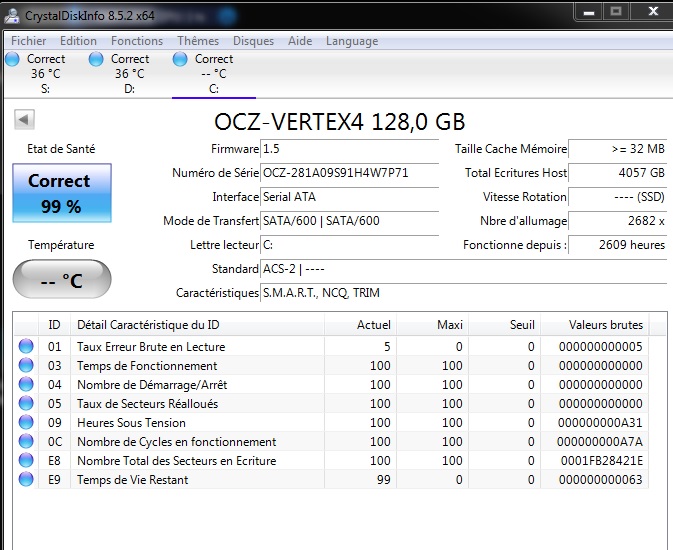Click the Caractéristiques field S.M.A.R.T., NCQ, TRIM
The height and width of the screenshot is (550, 673).
coord(464,293)
